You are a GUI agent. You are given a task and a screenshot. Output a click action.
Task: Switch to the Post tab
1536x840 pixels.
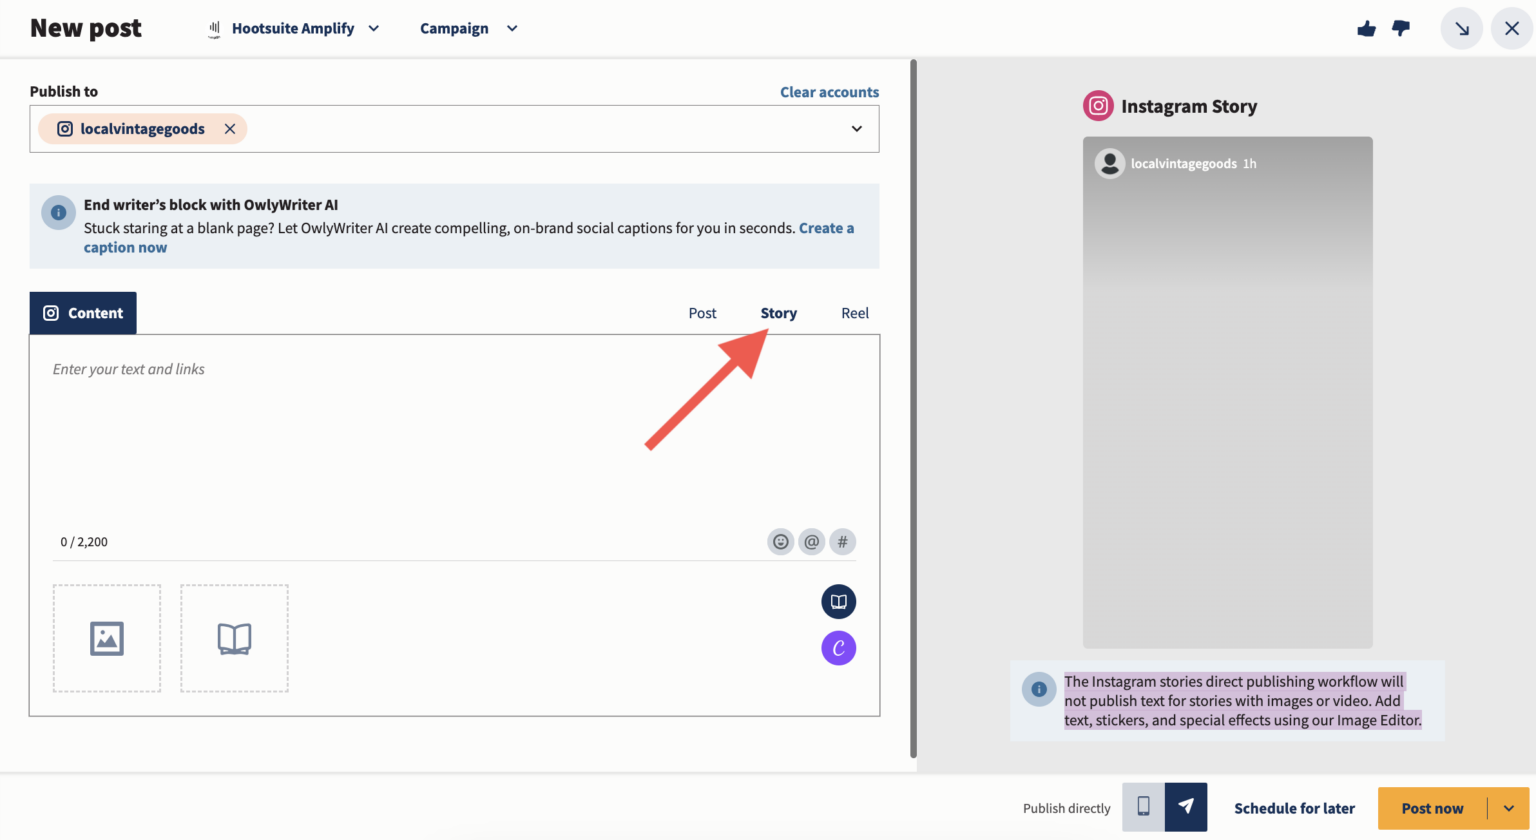pyautogui.click(x=702, y=313)
